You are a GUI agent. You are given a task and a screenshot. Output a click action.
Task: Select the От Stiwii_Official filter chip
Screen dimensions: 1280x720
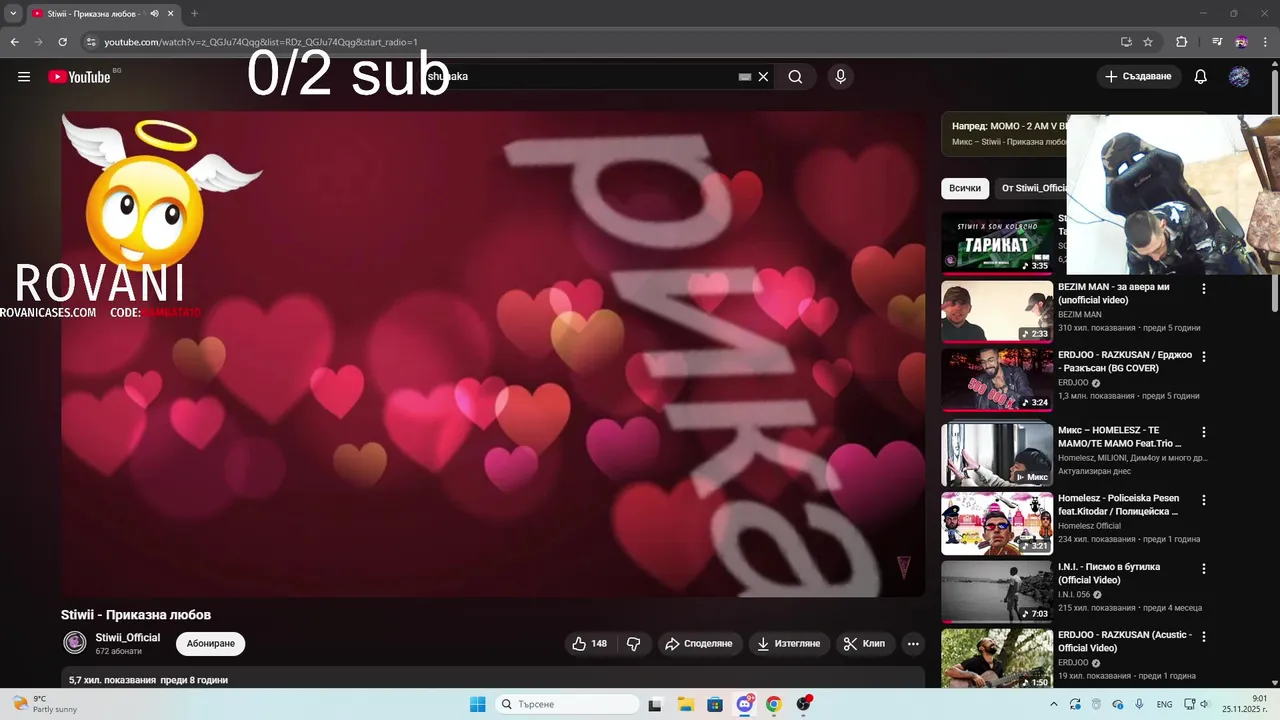[1033, 188]
